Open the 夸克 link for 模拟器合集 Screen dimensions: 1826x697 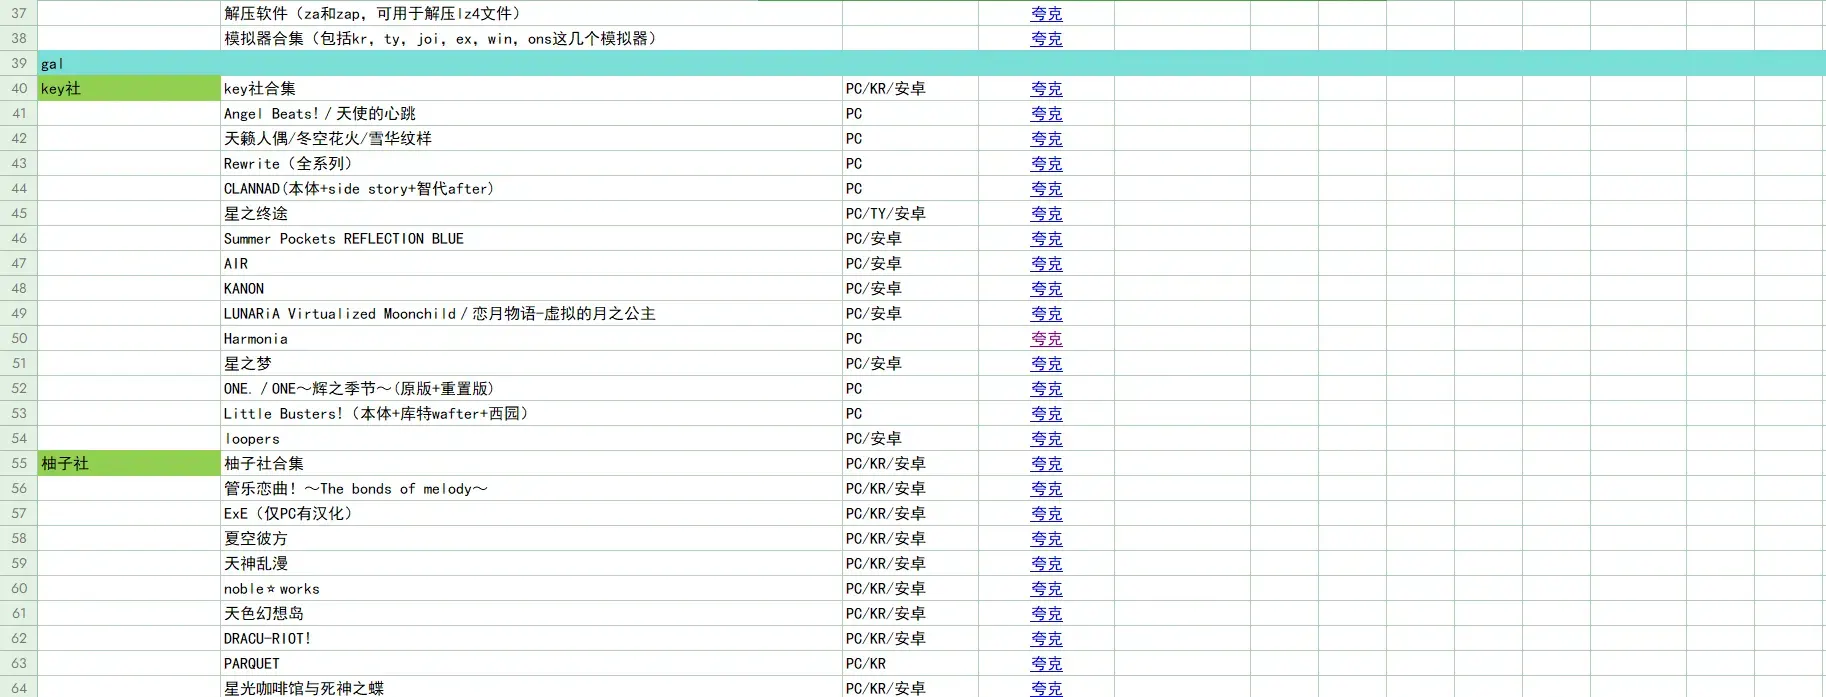[1046, 39]
